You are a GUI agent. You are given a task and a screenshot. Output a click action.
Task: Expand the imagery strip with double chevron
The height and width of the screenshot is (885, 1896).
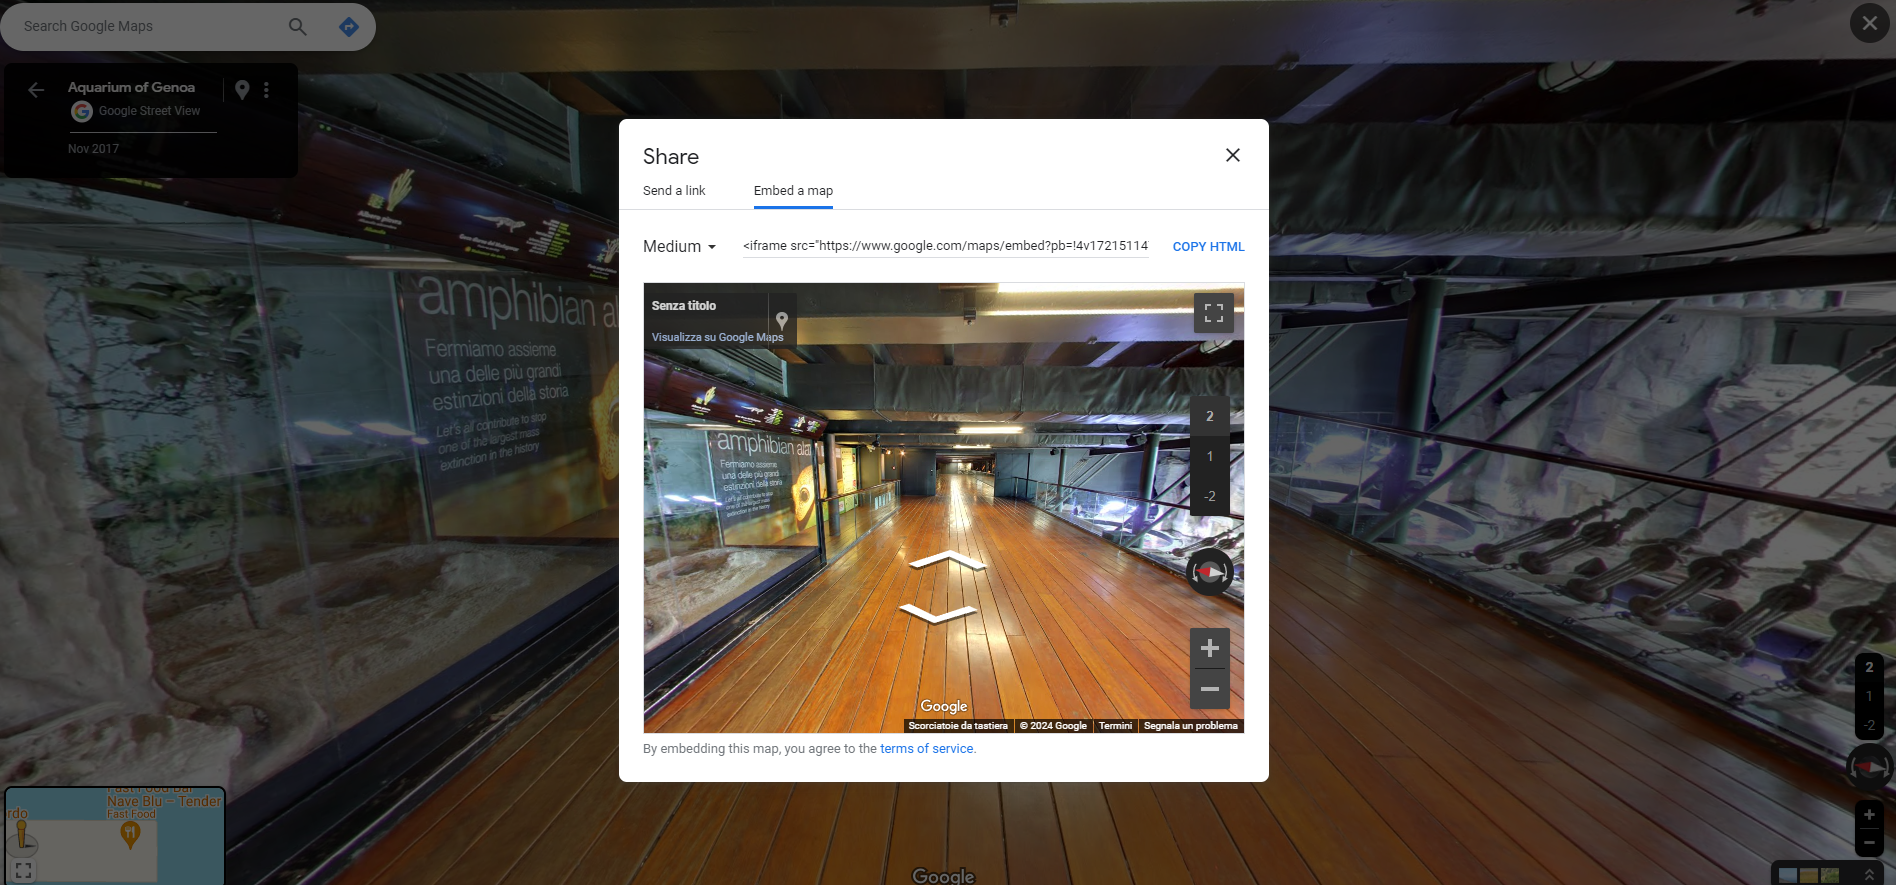1869,875
